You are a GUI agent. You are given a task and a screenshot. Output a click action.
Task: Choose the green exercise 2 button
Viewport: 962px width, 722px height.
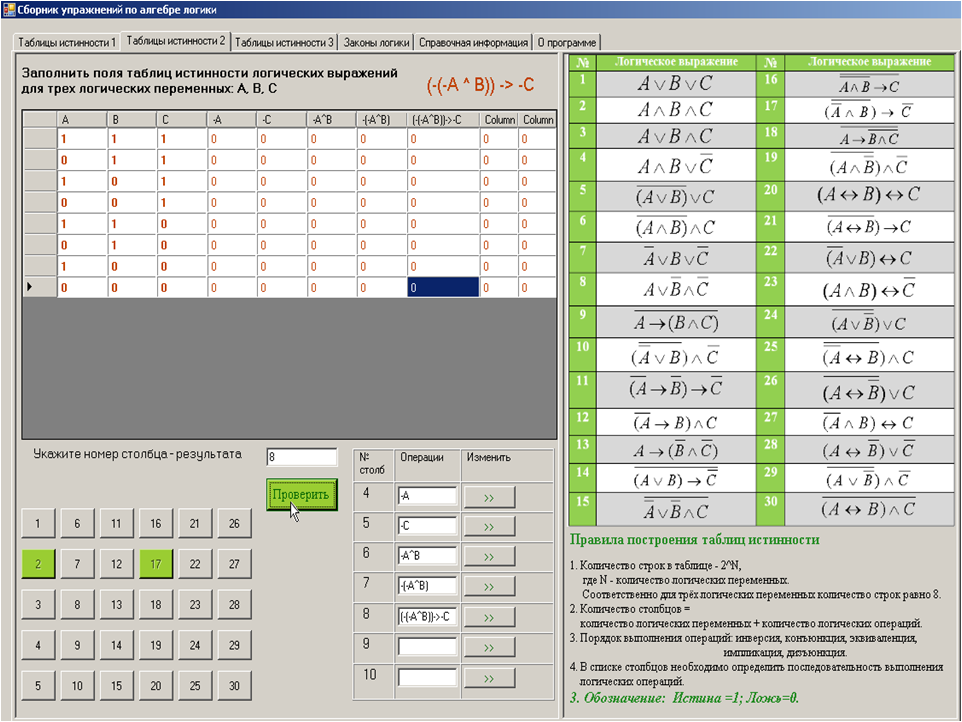point(38,564)
